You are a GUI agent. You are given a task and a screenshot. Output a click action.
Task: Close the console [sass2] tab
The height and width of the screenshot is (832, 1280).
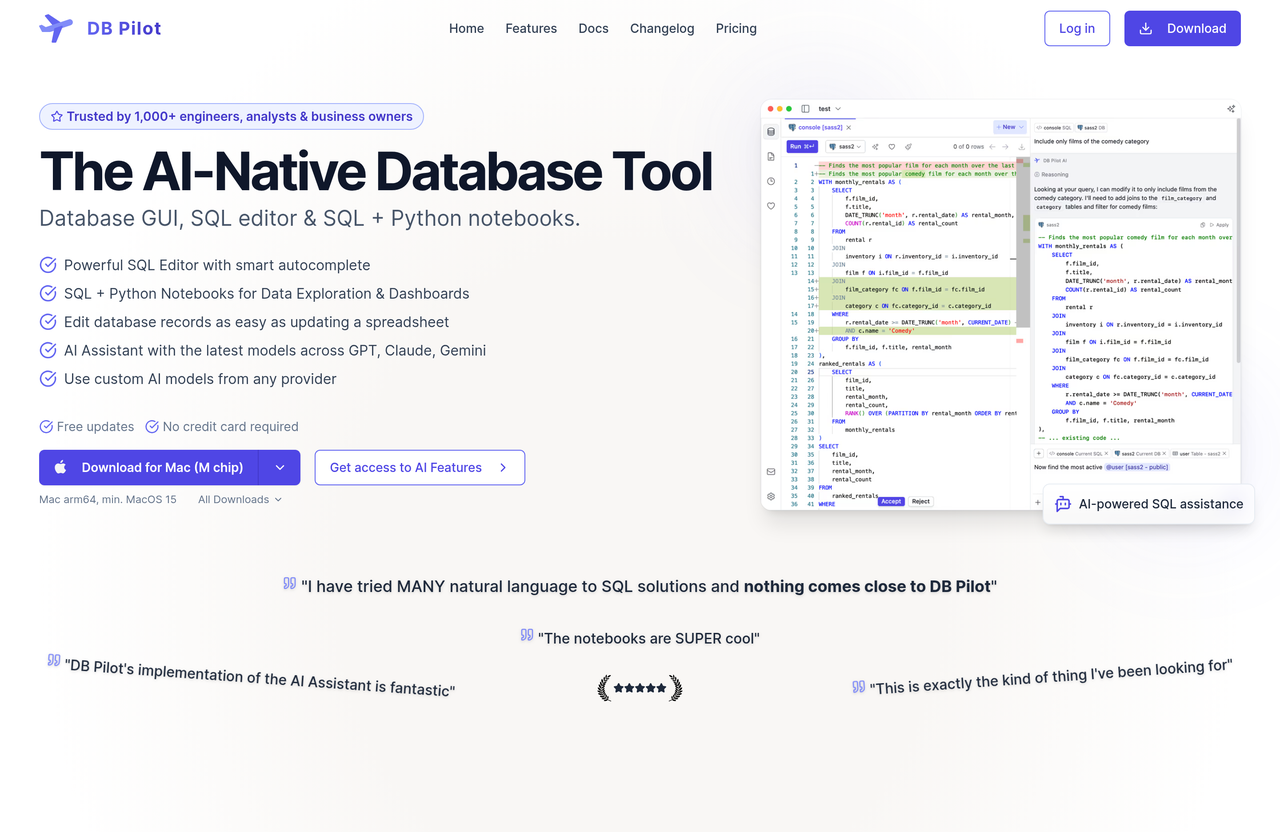coord(848,127)
